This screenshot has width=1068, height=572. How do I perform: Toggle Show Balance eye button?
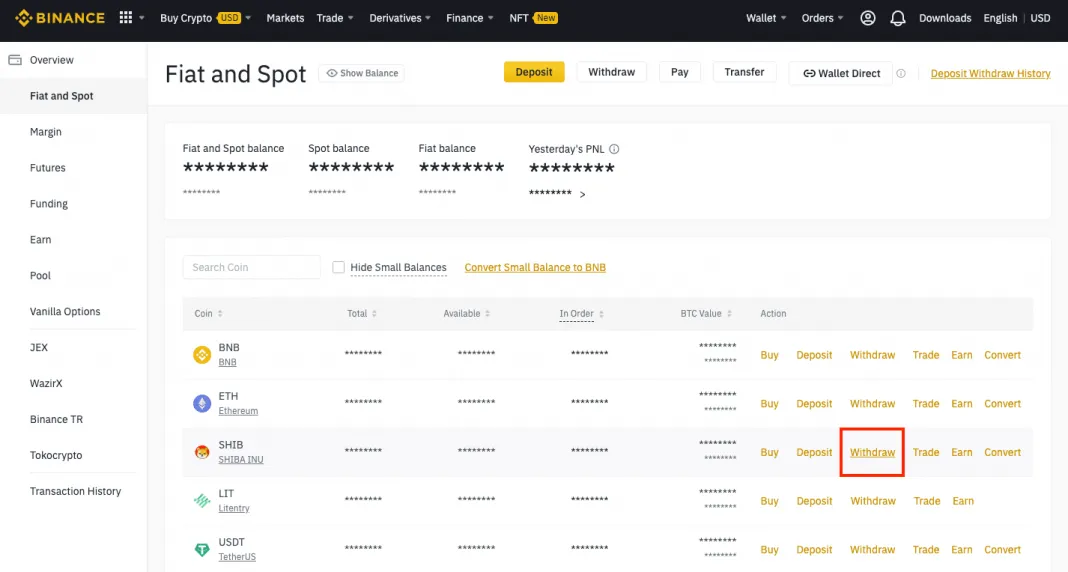(x=361, y=73)
